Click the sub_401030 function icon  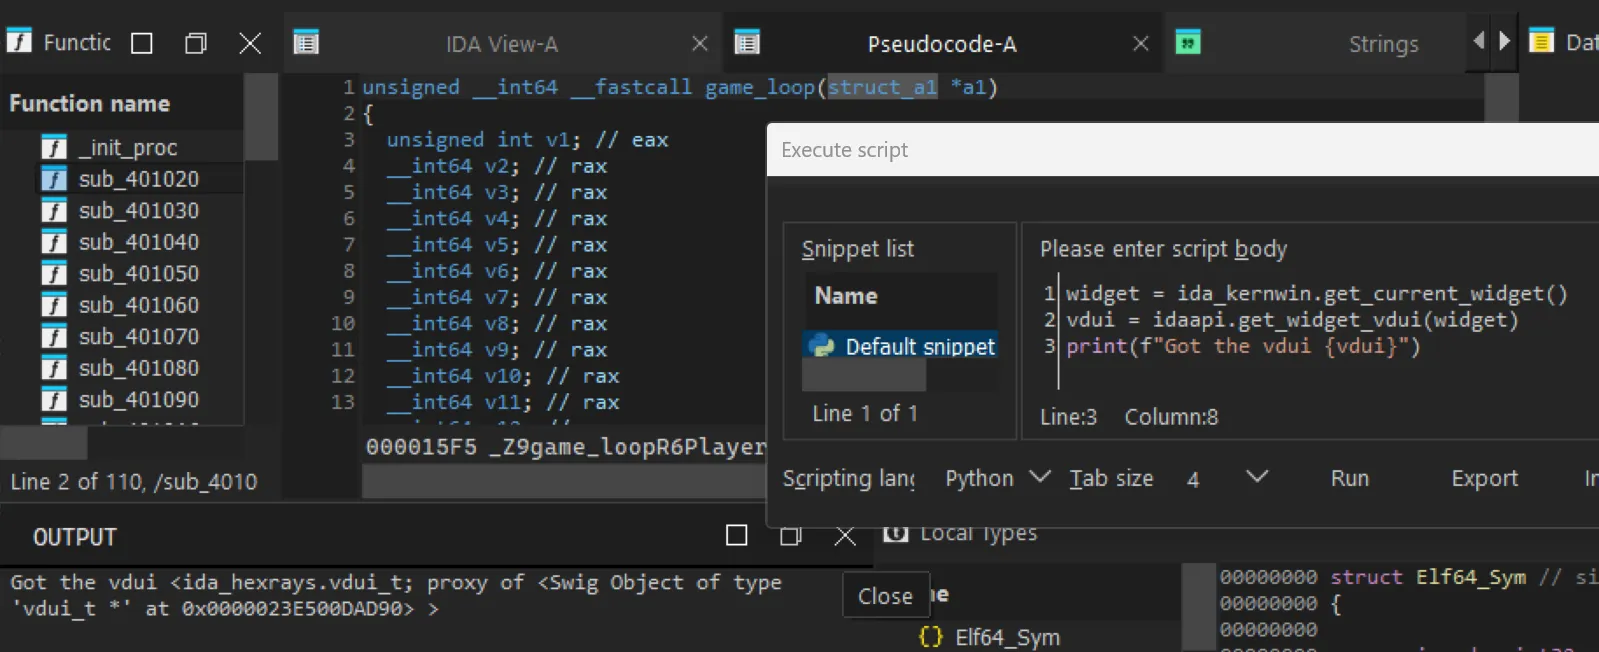[x=54, y=211]
